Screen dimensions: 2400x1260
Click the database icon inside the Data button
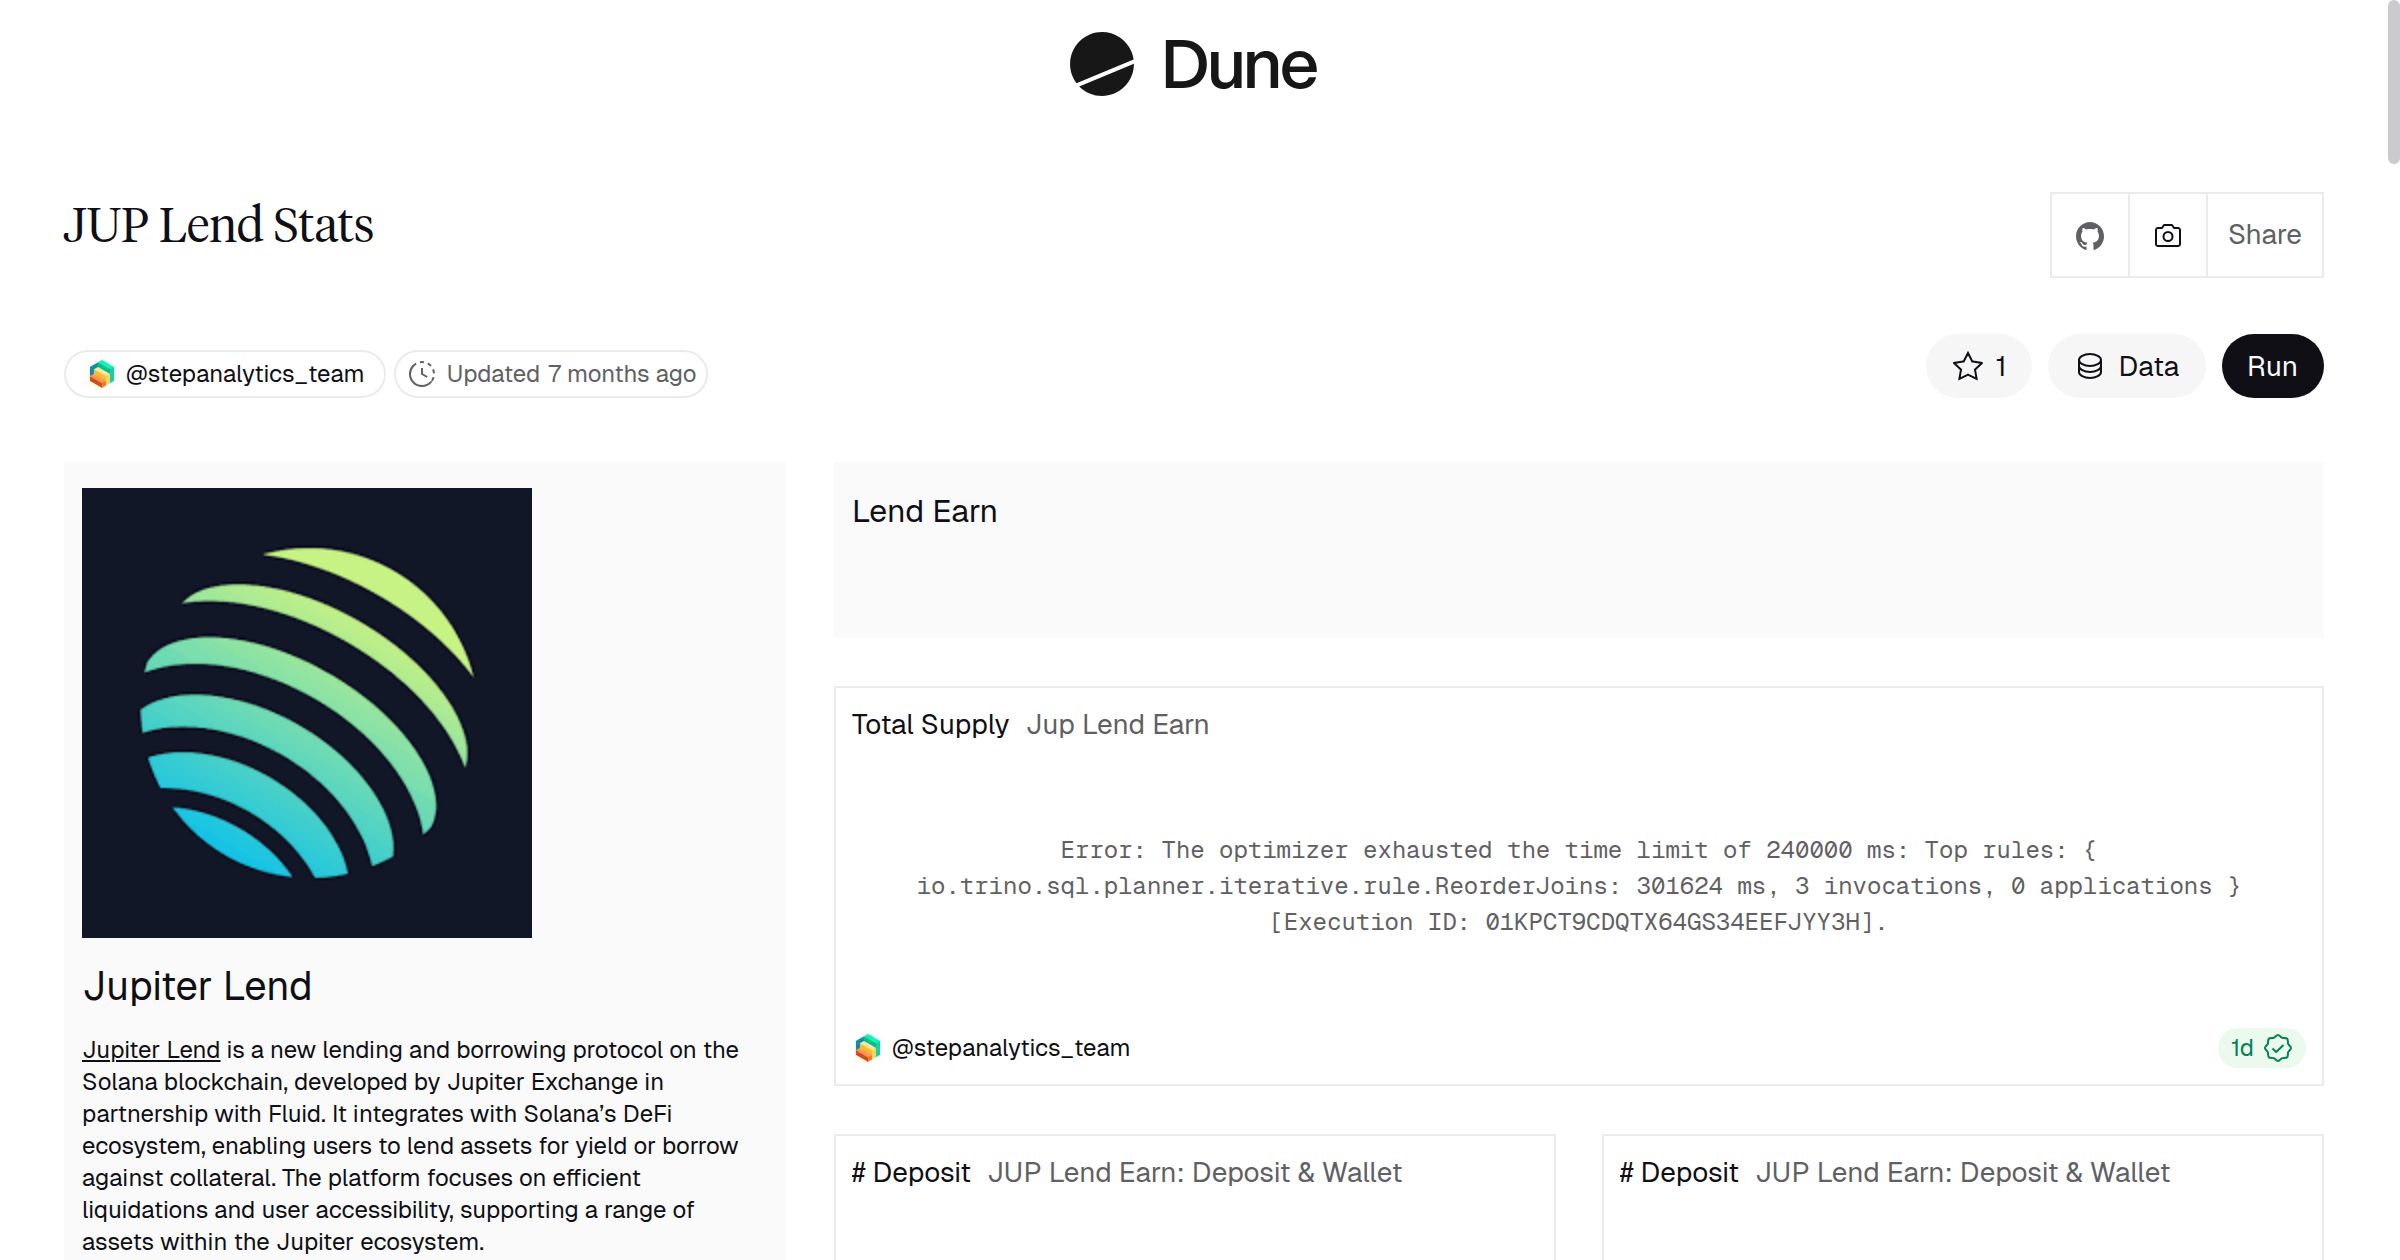(2091, 366)
